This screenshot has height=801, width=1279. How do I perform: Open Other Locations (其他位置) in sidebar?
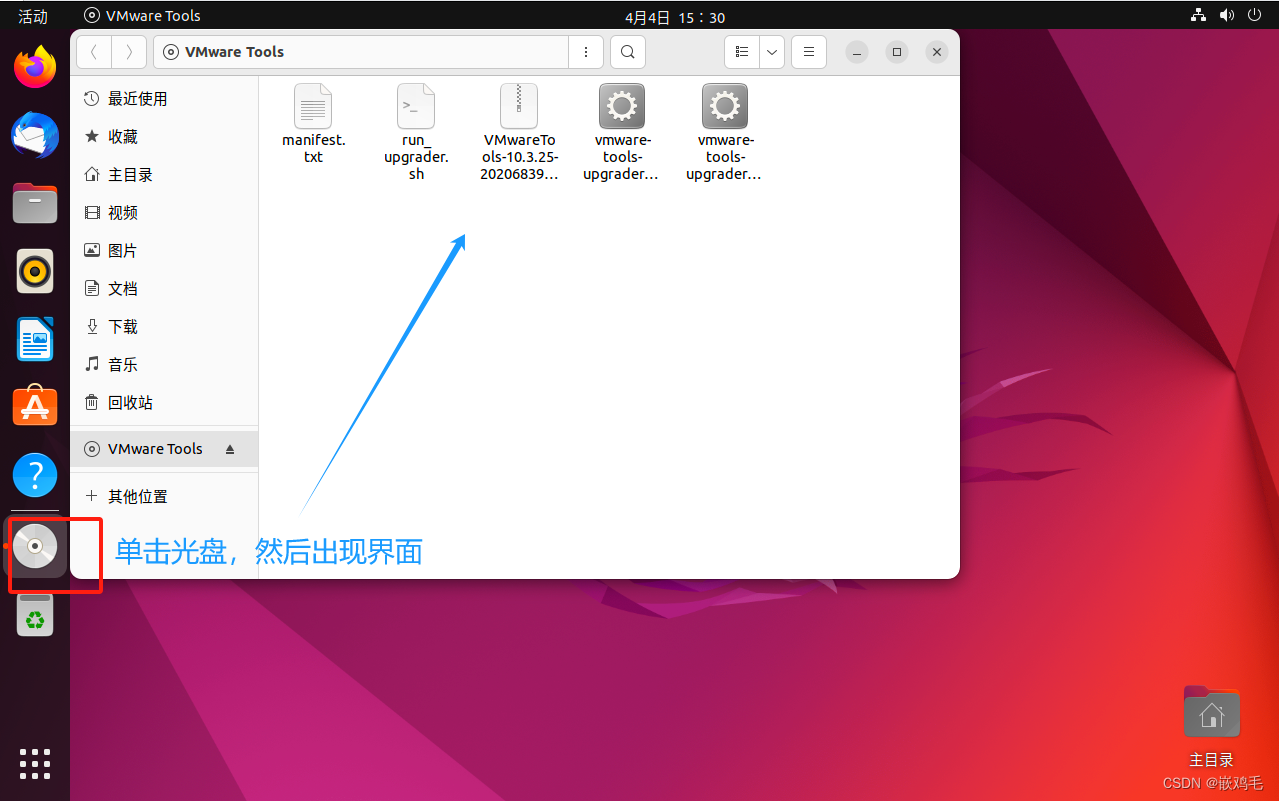(x=164, y=497)
